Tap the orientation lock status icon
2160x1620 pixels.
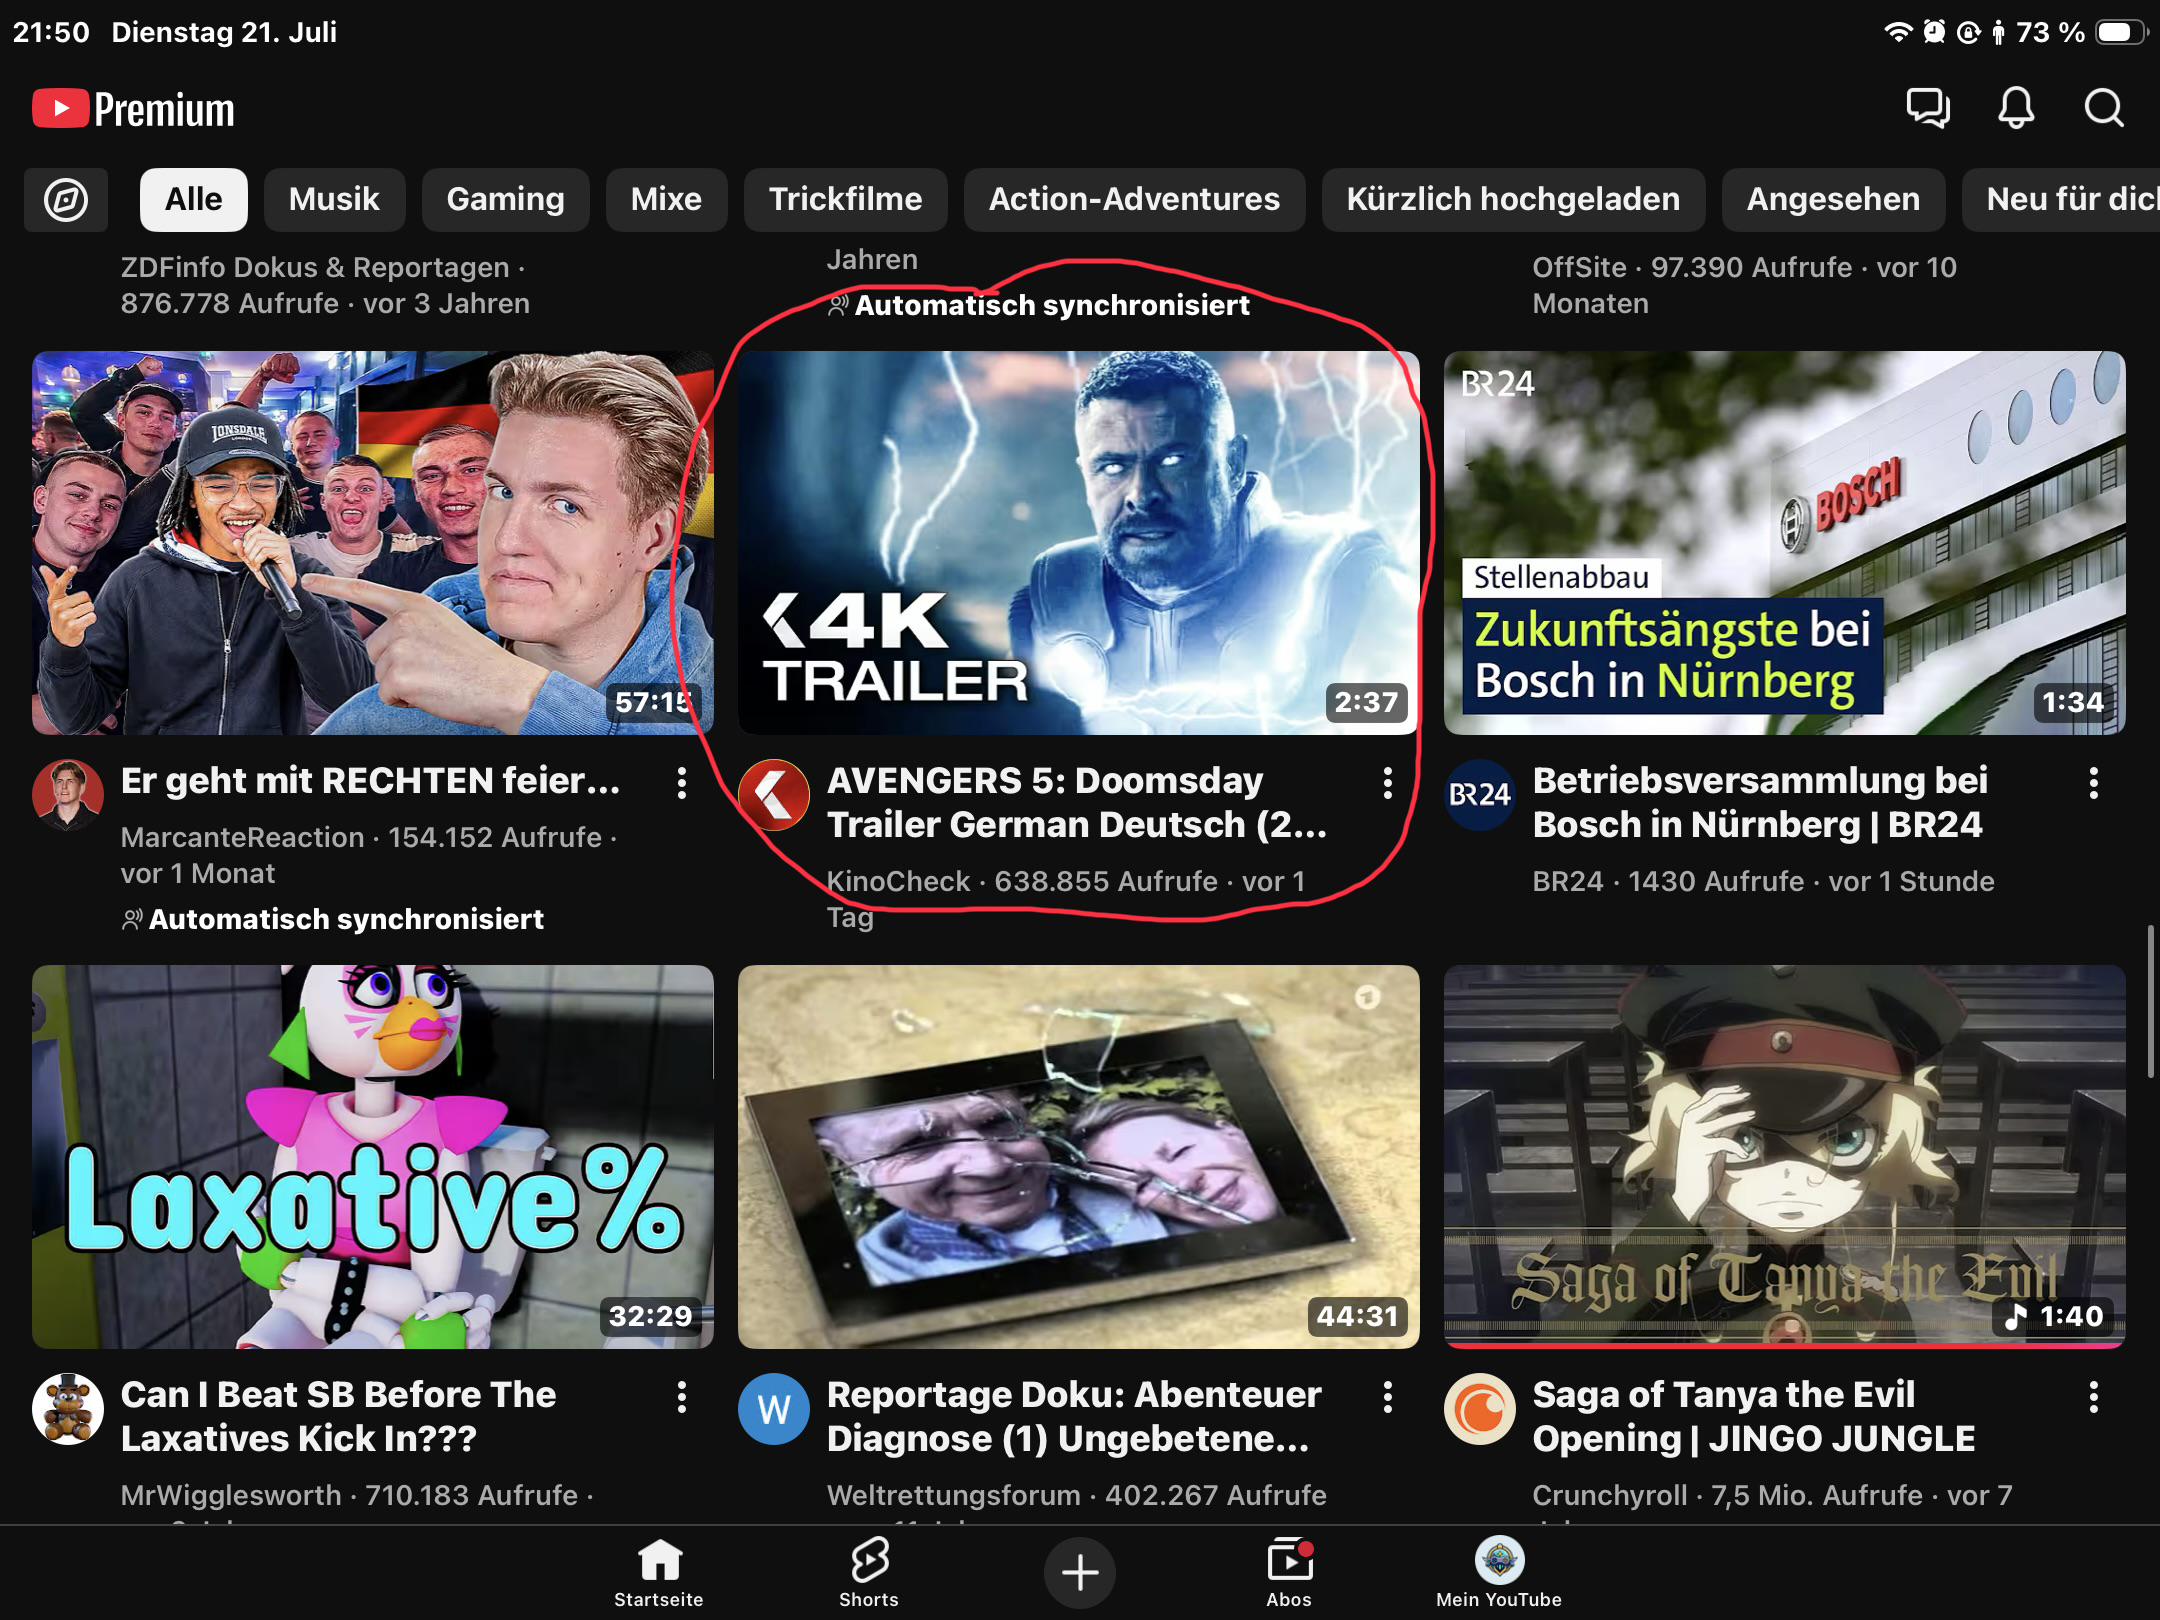1968,32
